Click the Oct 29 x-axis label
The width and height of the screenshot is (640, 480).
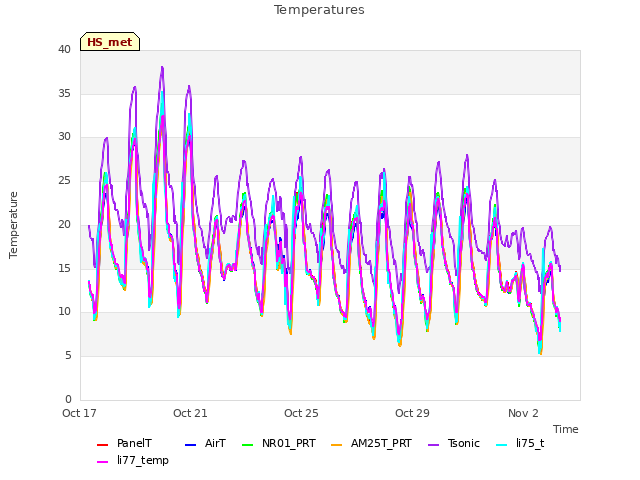click(412, 413)
